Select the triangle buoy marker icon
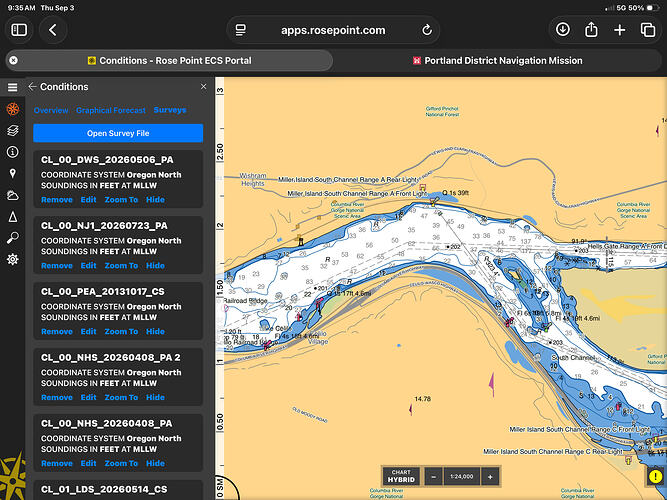Viewport: 667px width, 500px height. click(x=13, y=217)
